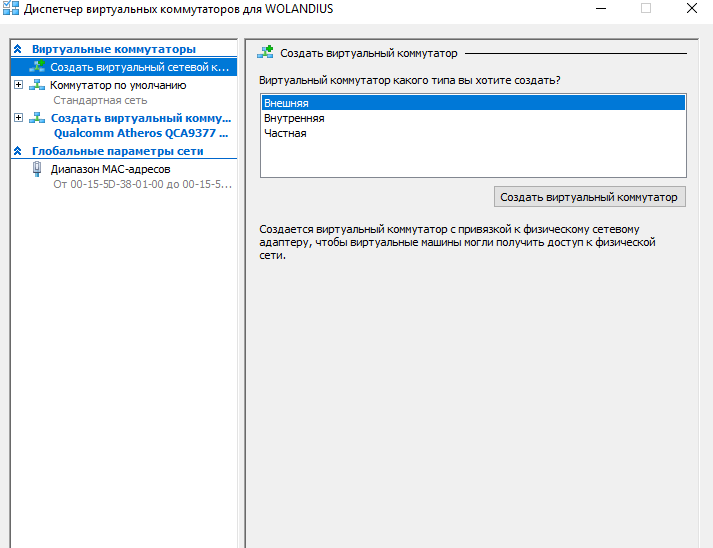Screen dimensions: 713x548
Task: Click the Глобальные параметры сети header
Action: click(x=117, y=151)
